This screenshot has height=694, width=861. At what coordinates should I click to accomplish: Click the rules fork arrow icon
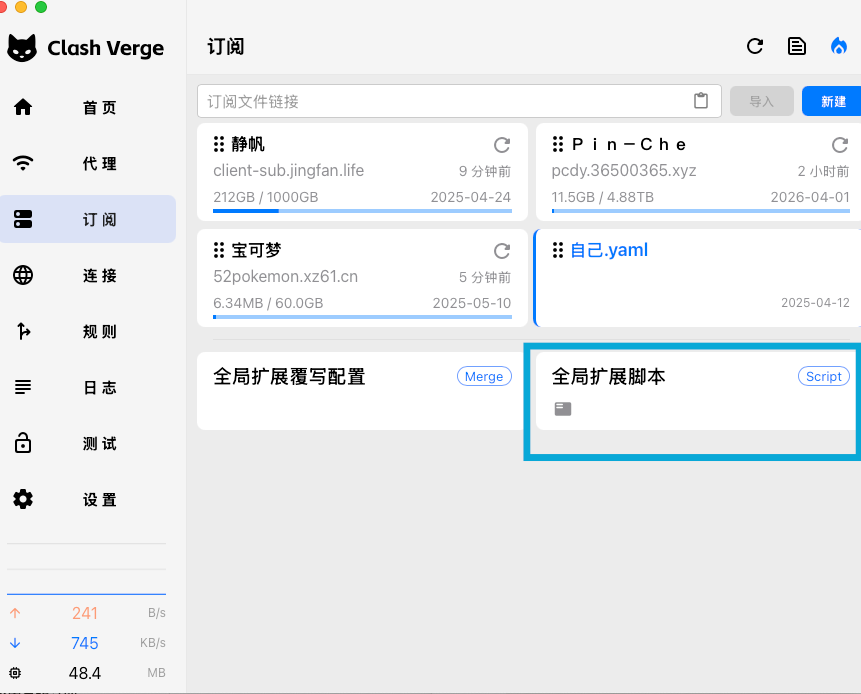click(23, 331)
